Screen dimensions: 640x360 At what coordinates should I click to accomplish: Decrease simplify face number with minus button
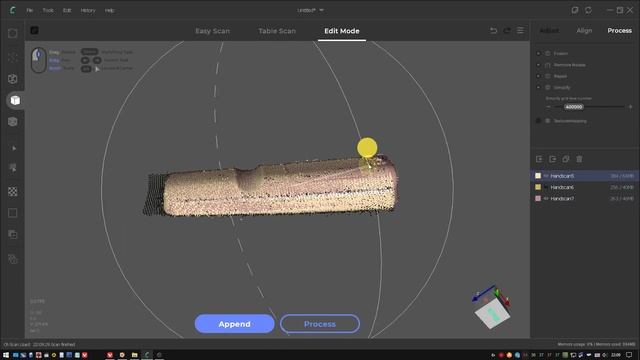pyautogui.click(x=548, y=107)
